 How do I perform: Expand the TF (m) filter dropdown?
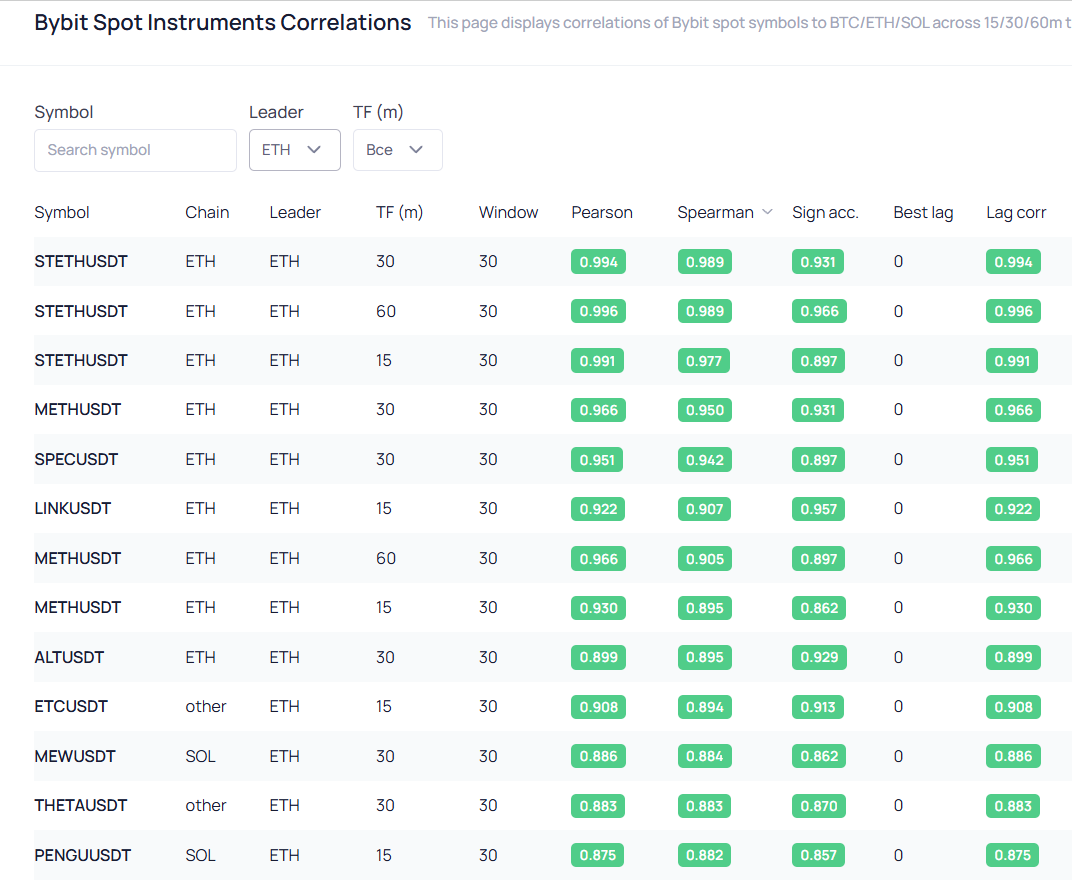pos(397,150)
